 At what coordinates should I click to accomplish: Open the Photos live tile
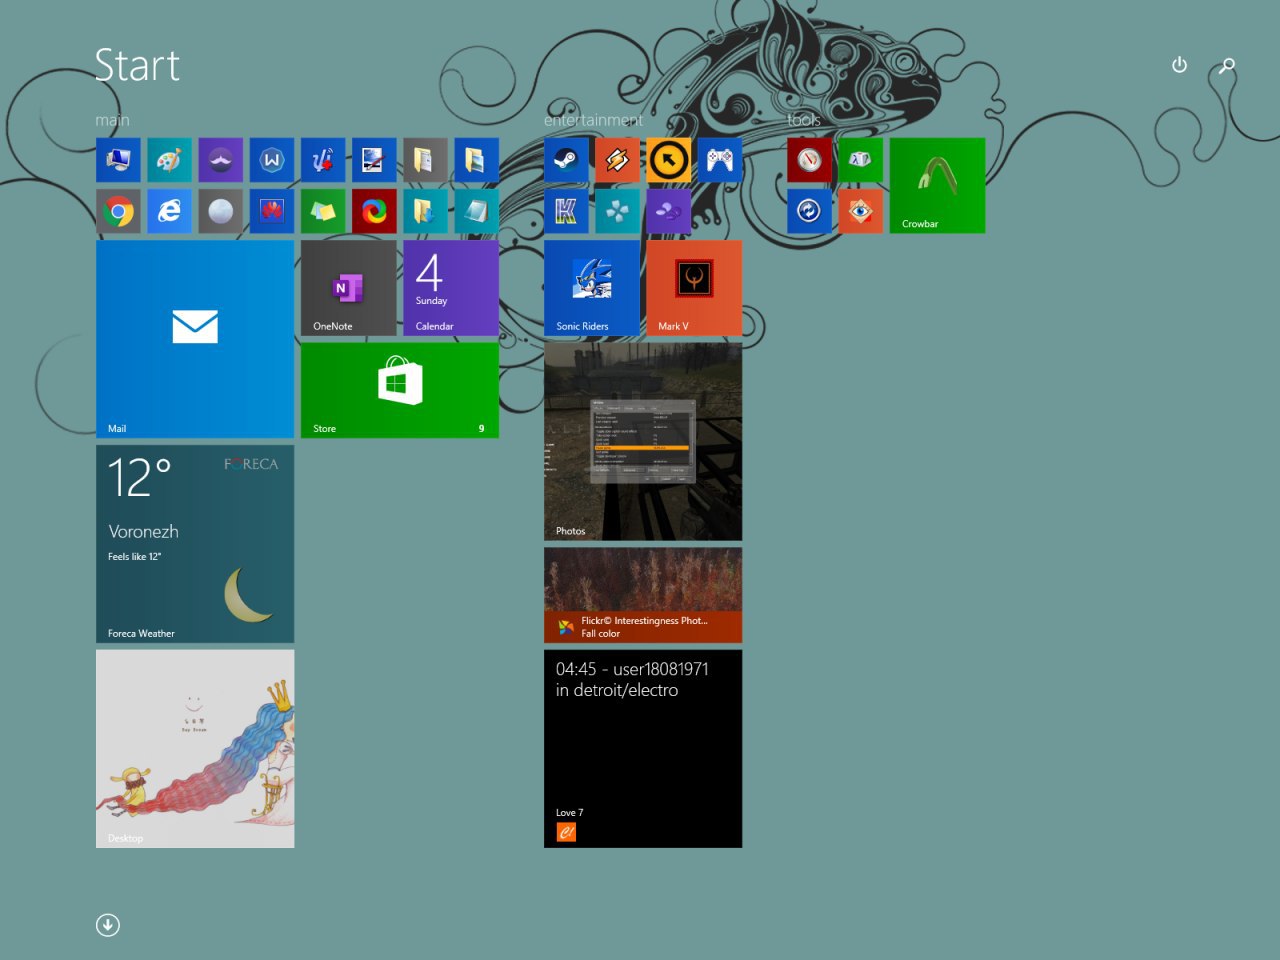pos(643,441)
